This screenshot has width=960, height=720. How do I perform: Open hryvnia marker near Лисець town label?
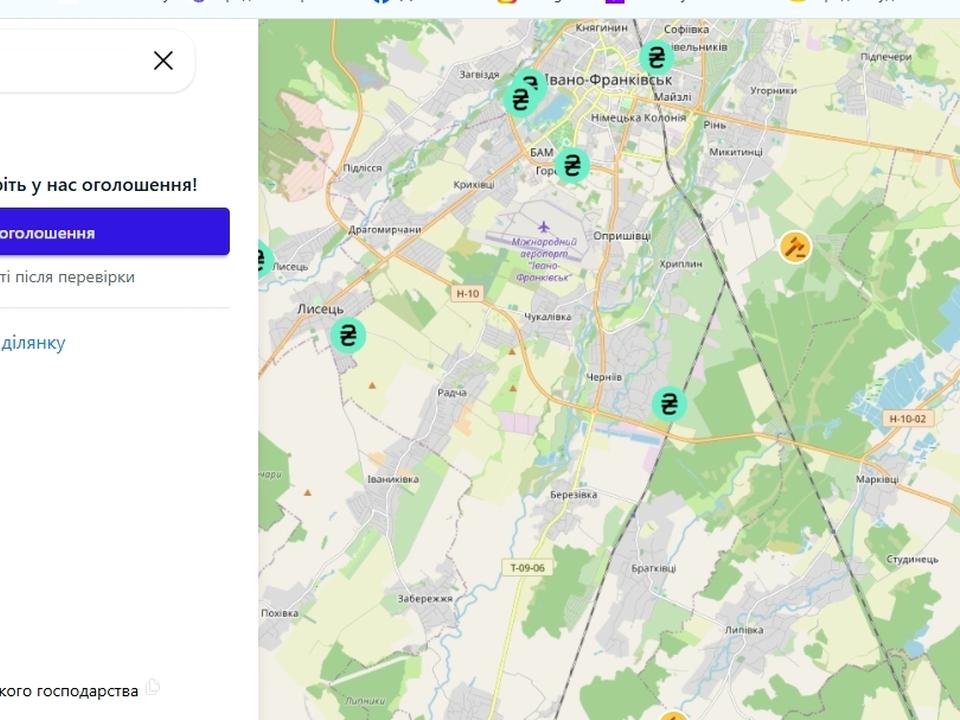click(x=348, y=336)
